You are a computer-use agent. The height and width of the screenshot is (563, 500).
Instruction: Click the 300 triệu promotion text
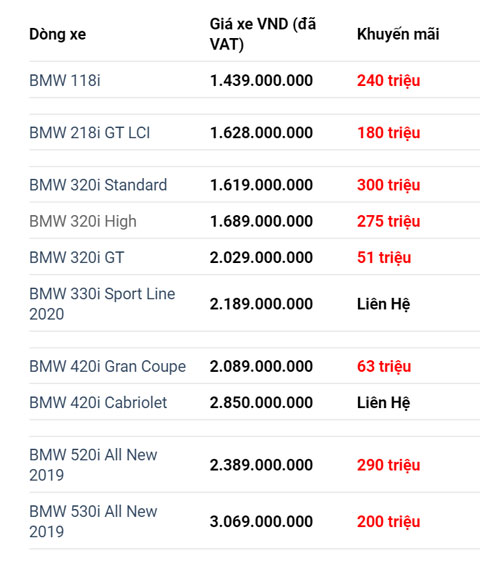pos(388,186)
